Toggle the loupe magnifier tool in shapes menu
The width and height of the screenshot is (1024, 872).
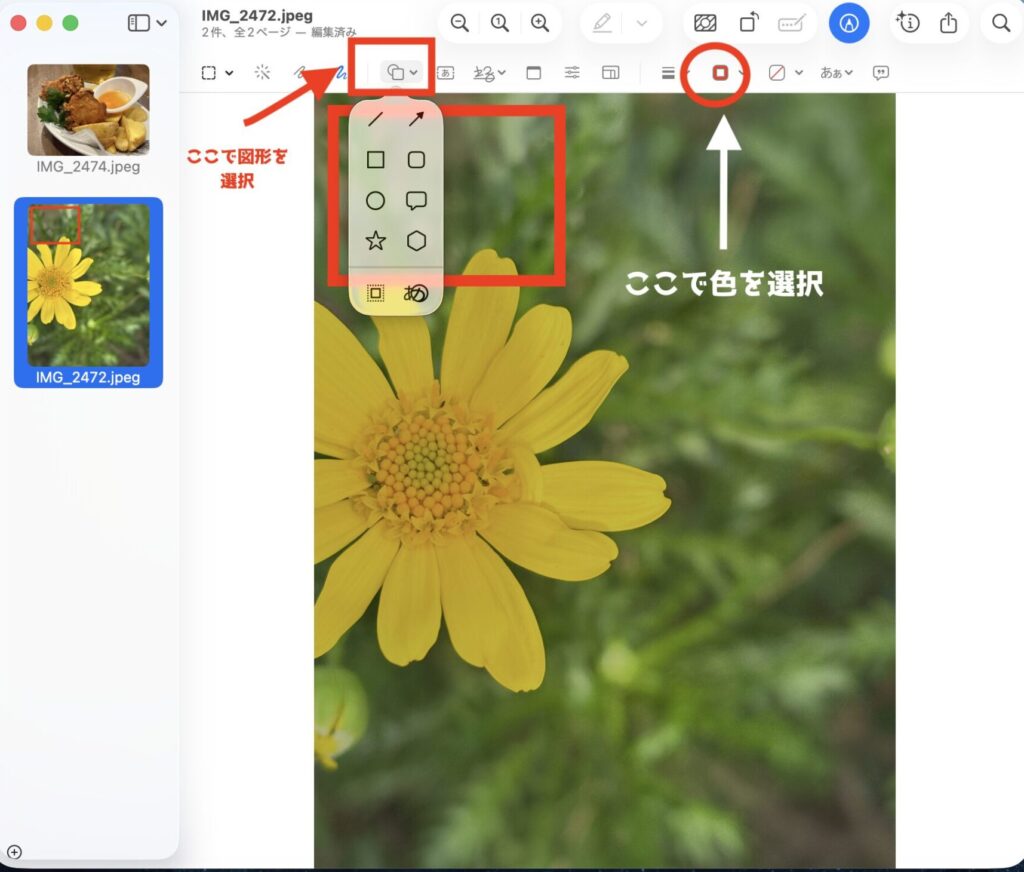tap(416, 293)
